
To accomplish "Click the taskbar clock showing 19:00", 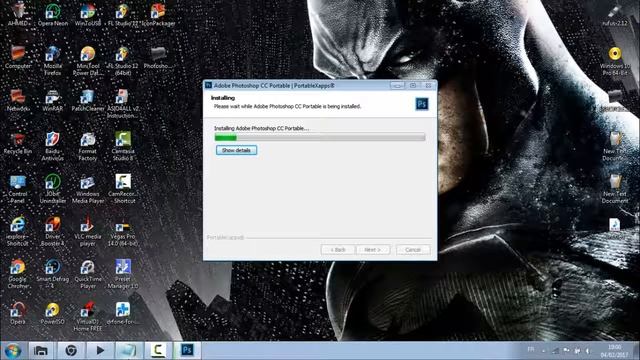I will (x=615, y=351).
